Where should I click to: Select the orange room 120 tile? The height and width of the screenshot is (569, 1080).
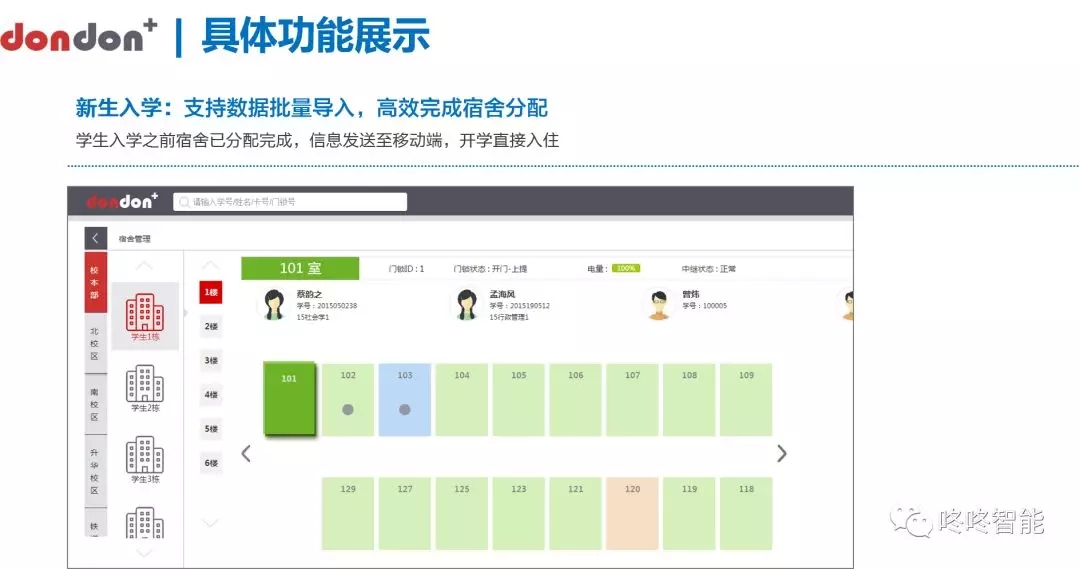click(632, 513)
